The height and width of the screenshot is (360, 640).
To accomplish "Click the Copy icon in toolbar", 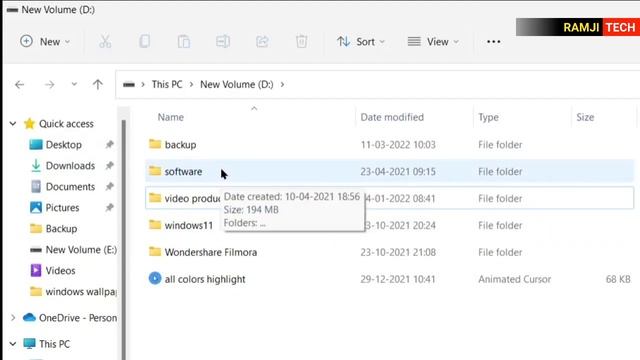I will (144, 42).
